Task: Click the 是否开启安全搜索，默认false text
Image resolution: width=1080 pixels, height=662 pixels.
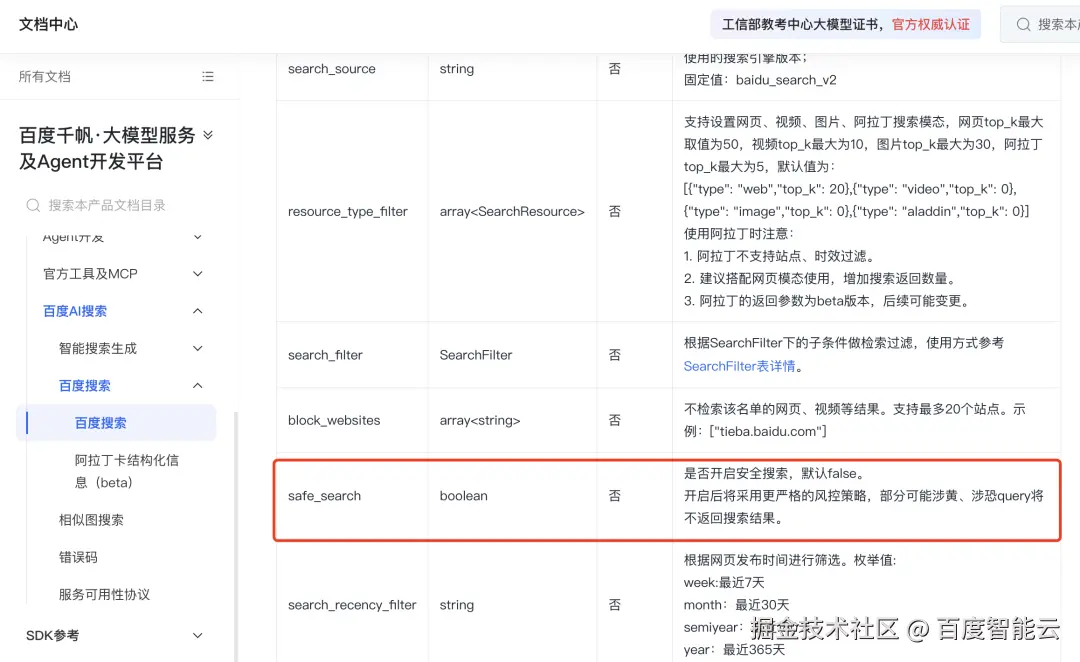Action: click(774, 474)
